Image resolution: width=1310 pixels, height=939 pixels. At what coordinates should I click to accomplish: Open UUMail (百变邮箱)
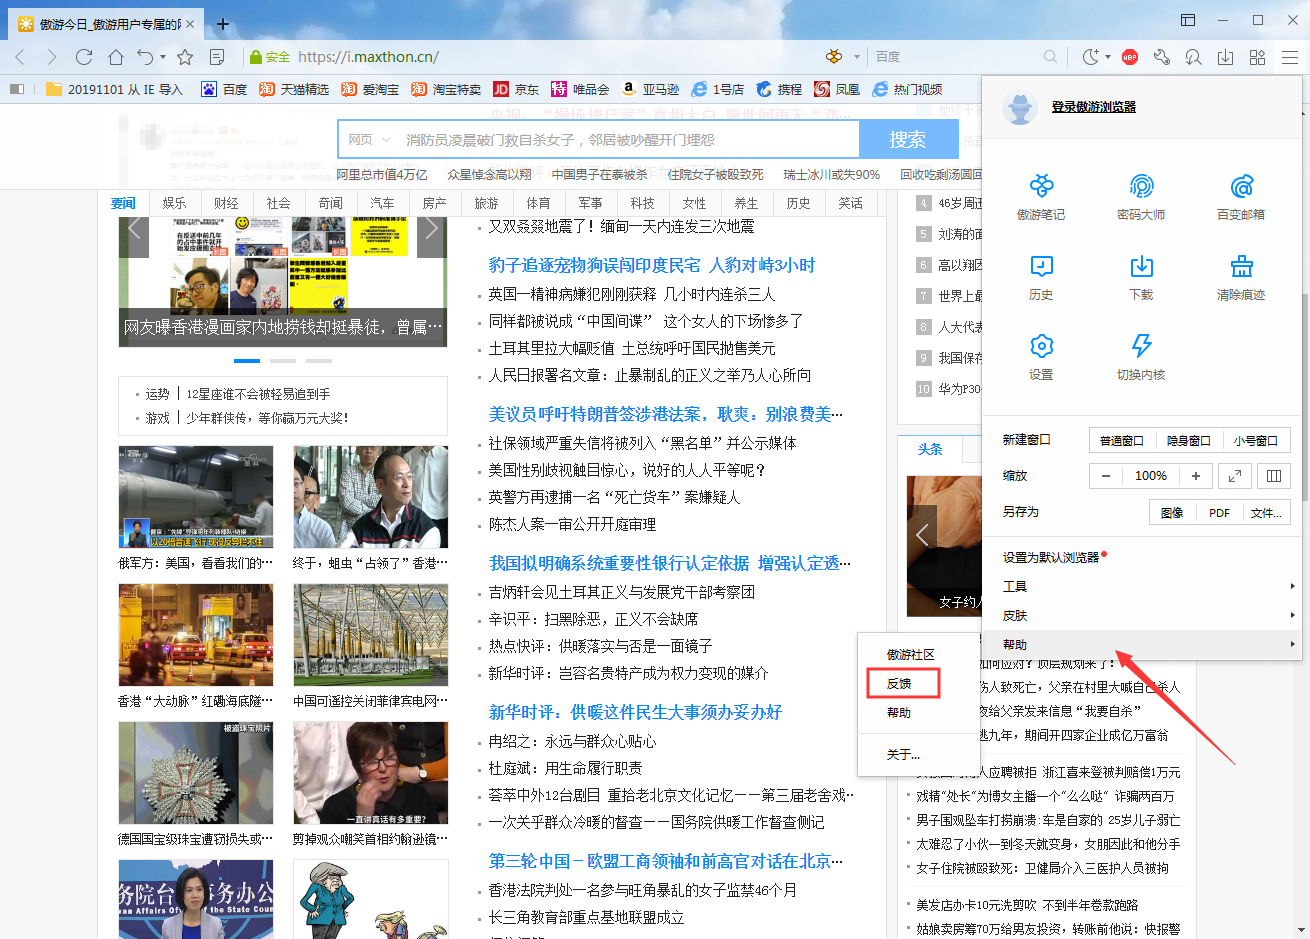coord(1241,197)
